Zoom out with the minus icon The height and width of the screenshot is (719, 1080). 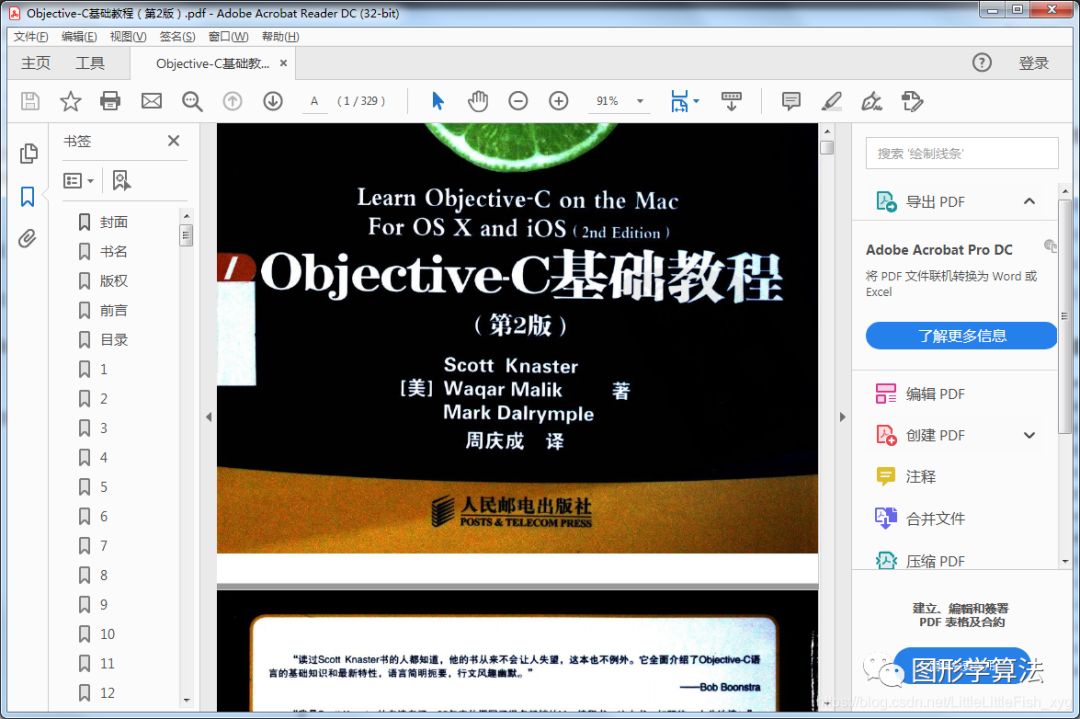(x=518, y=101)
